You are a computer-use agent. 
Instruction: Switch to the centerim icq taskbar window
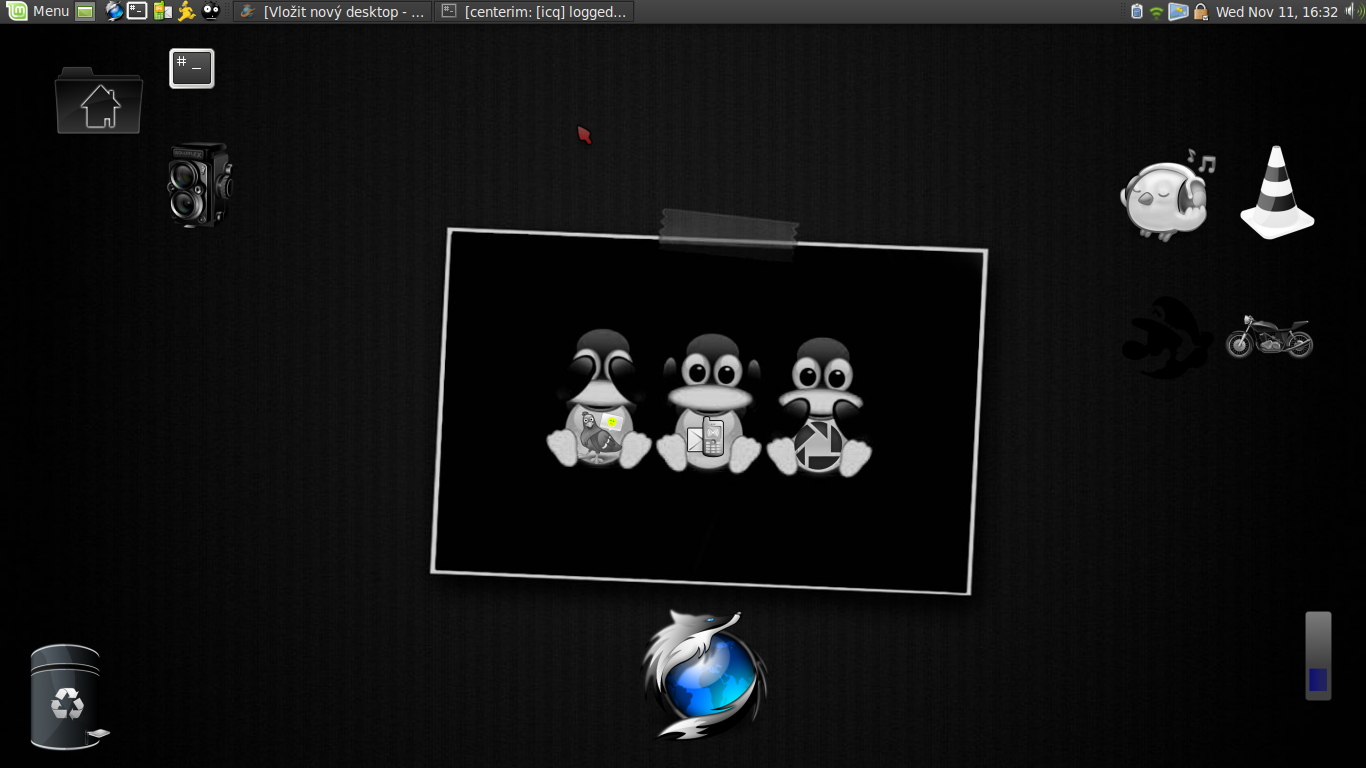click(535, 12)
